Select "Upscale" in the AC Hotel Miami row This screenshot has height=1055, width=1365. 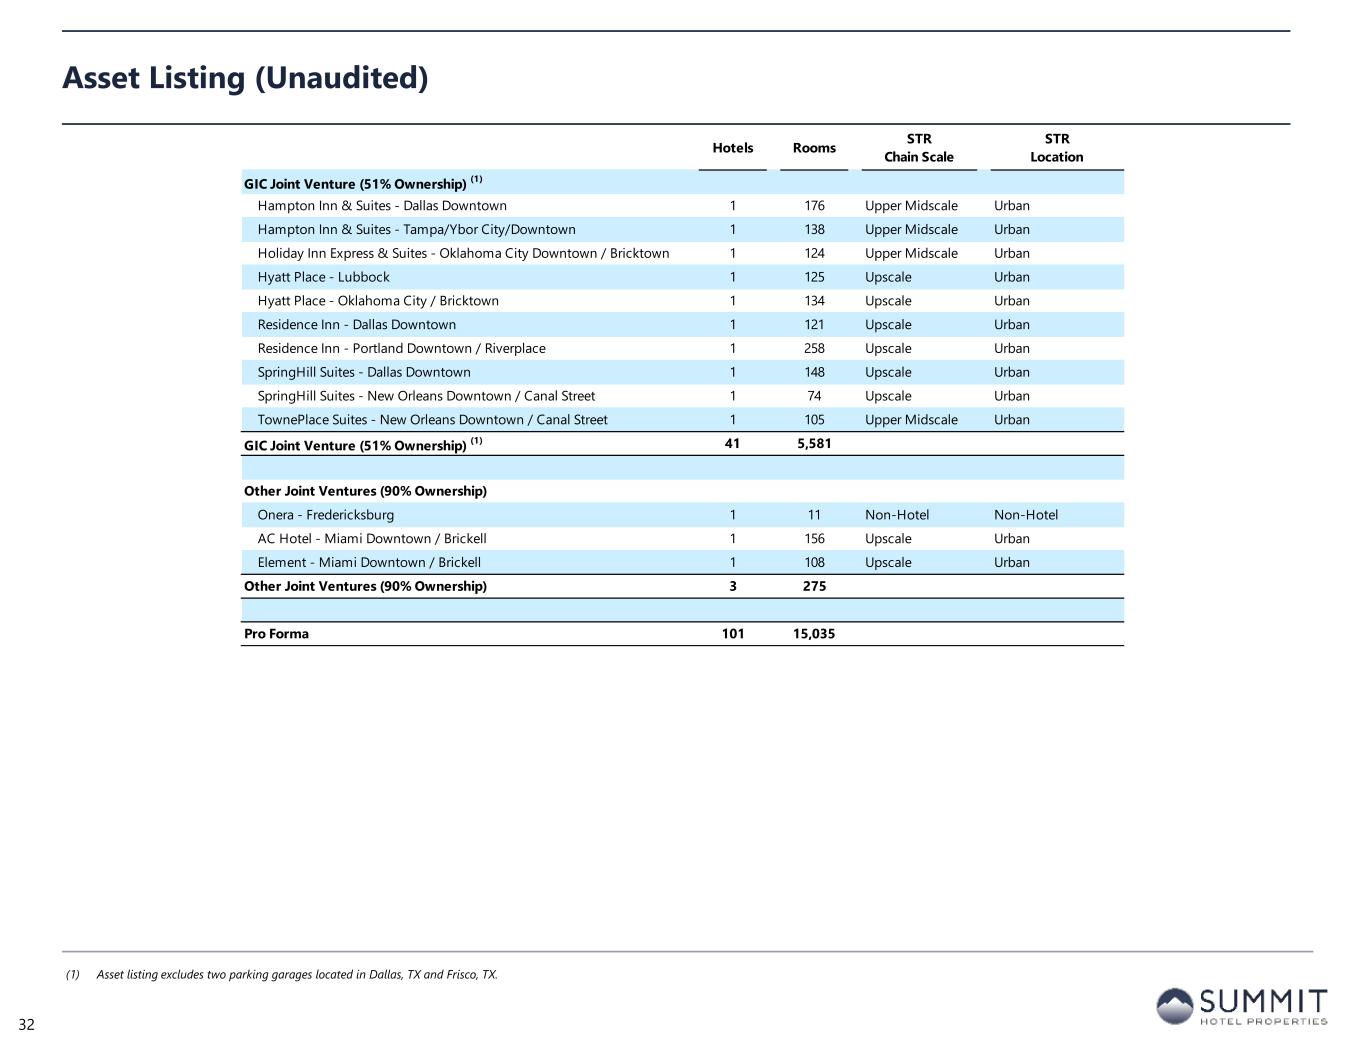click(x=888, y=539)
